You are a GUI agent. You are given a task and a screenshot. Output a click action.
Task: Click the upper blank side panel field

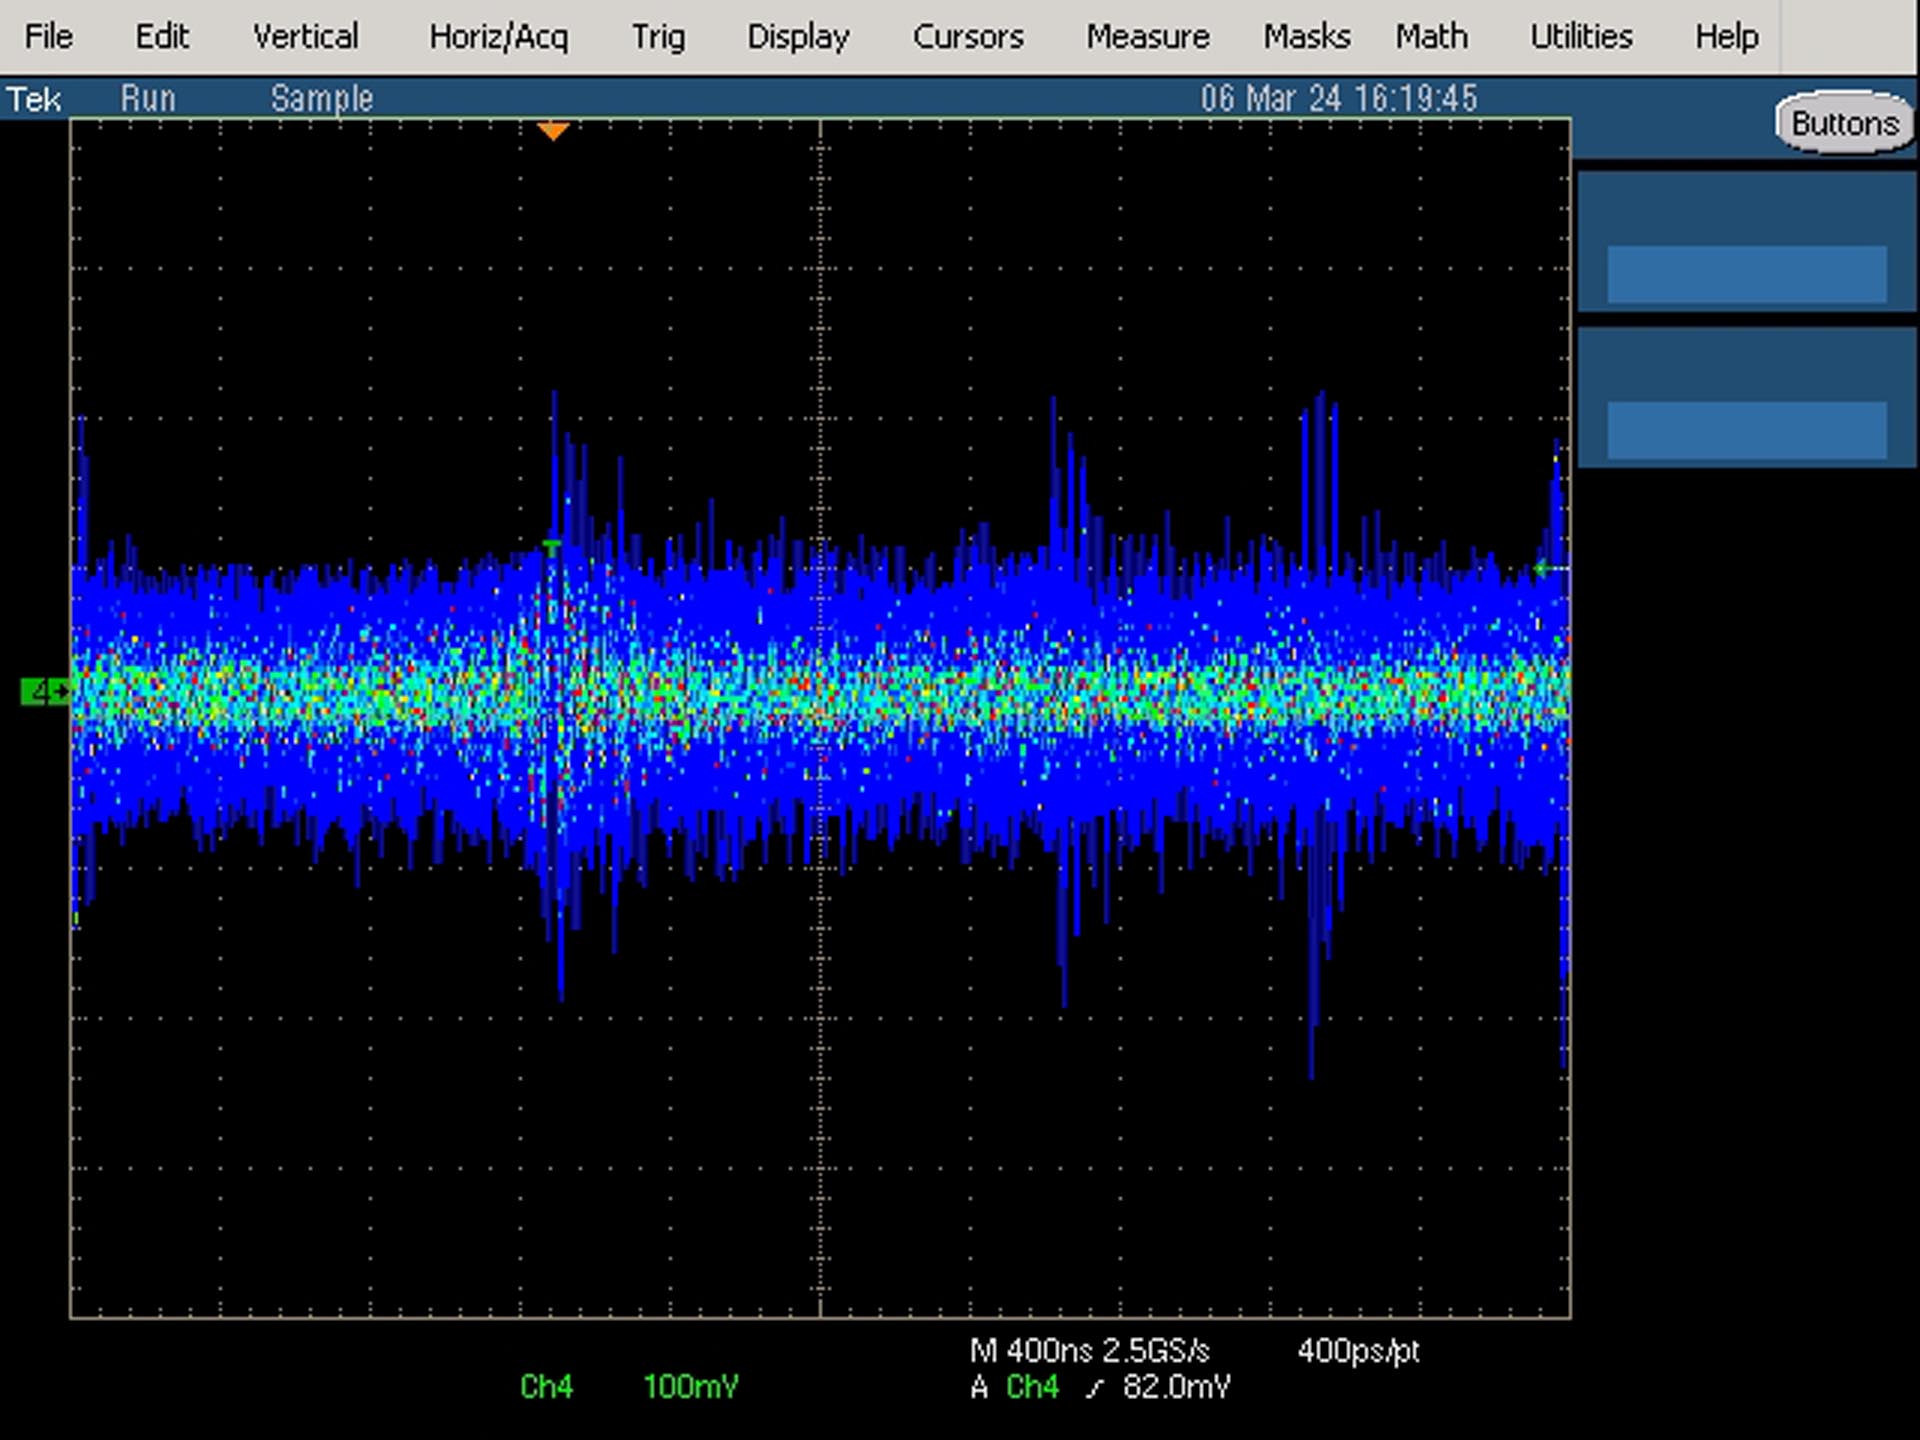pyautogui.click(x=1746, y=274)
